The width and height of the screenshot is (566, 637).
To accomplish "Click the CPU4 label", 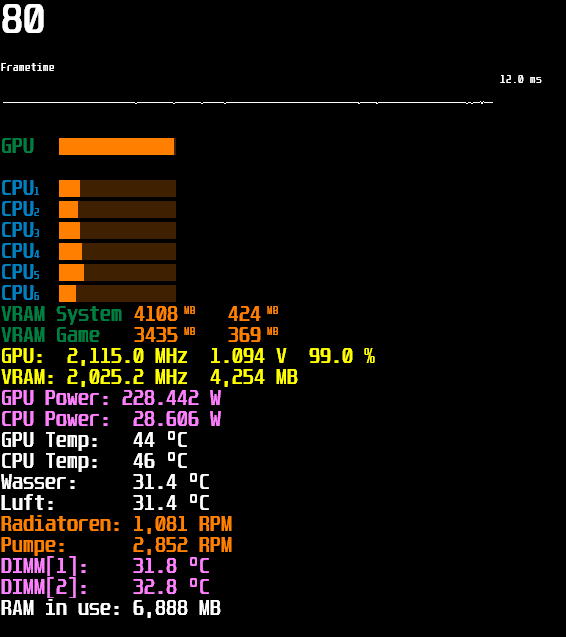I will click(x=20, y=251).
